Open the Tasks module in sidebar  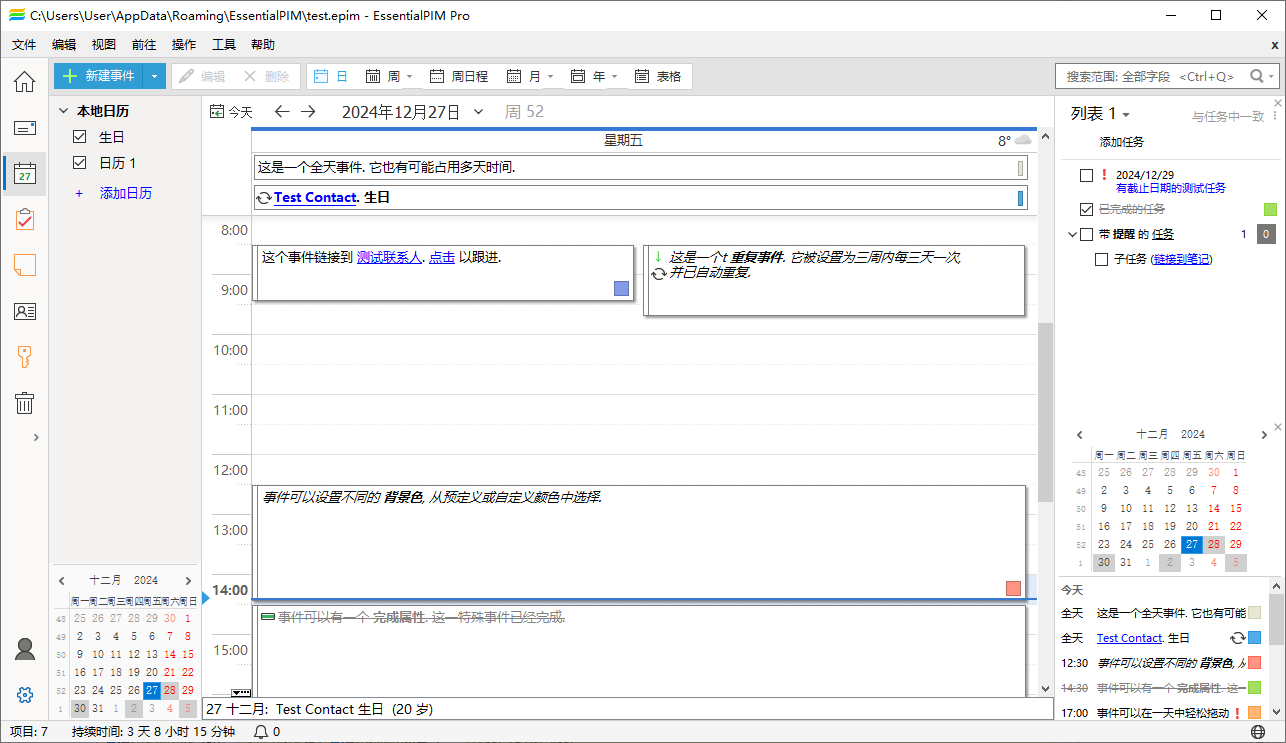click(x=24, y=220)
